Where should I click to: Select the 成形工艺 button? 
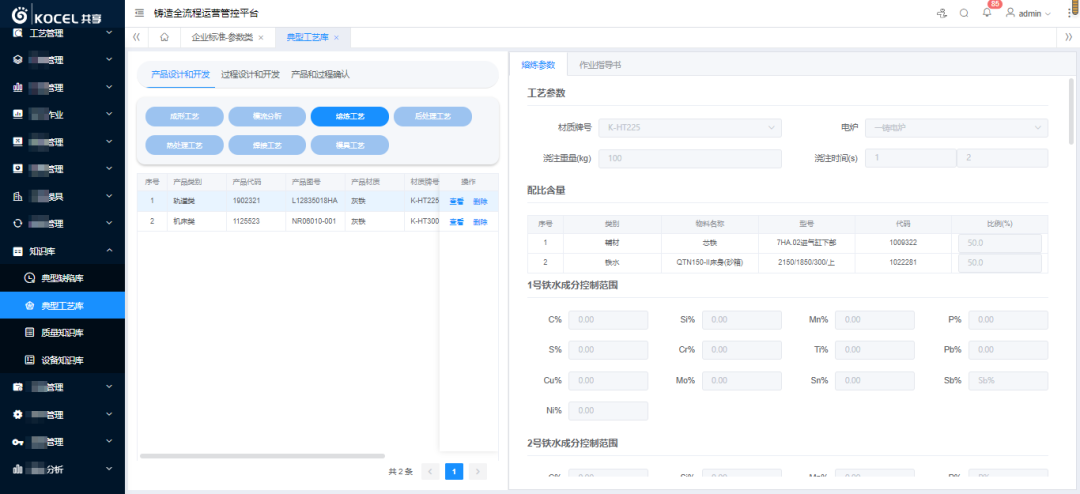click(184, 116)
